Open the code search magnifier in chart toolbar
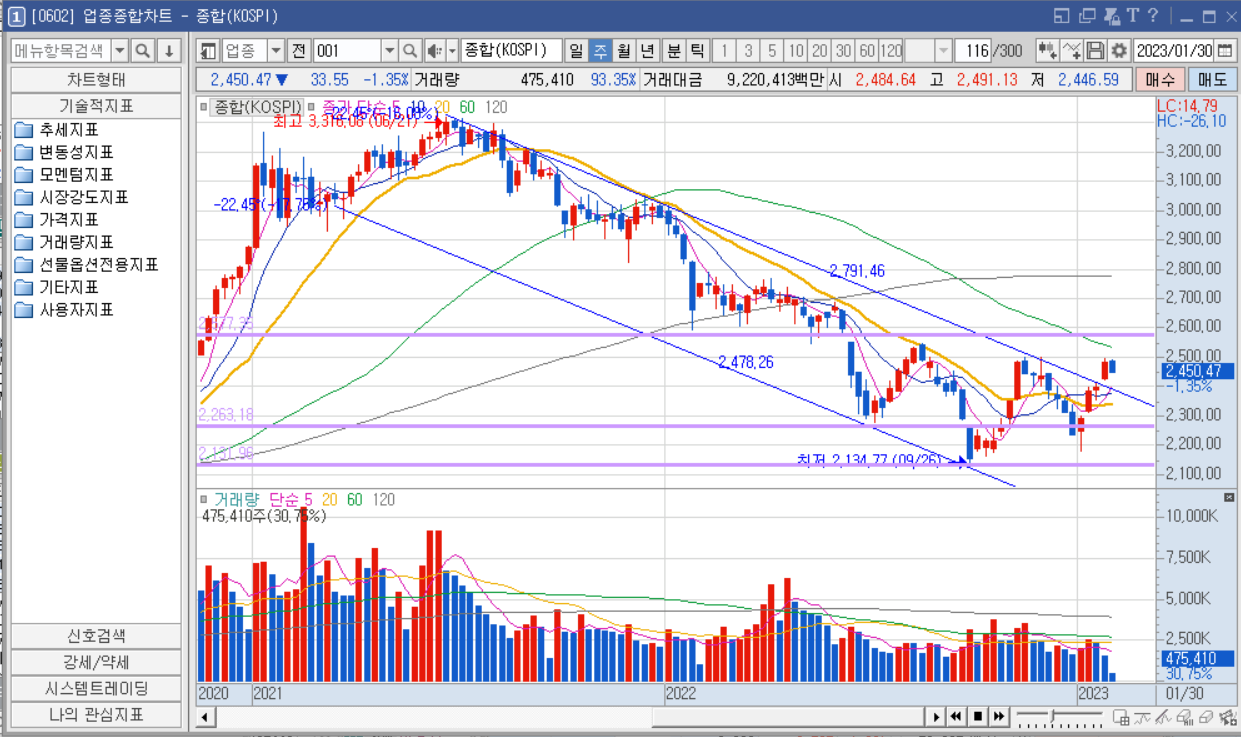Viewport: 1241px width, 737px height. coord(410,51)
